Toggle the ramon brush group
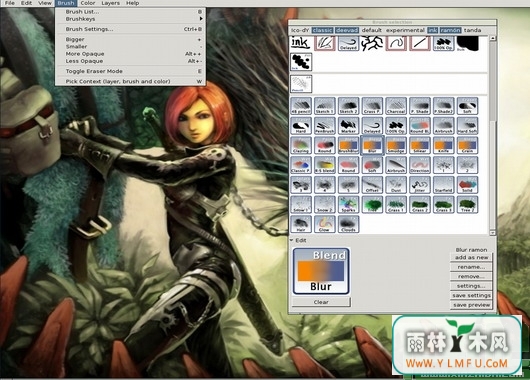 (x=450, y=30)
